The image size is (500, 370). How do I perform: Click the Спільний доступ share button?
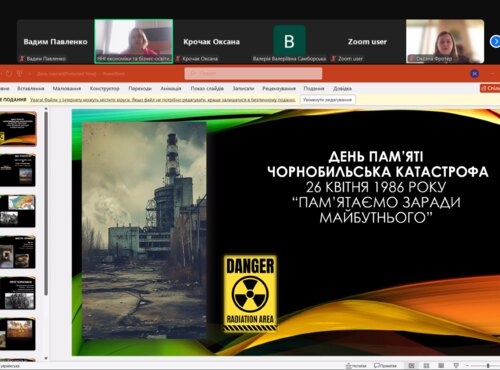[x=490, y=88]
